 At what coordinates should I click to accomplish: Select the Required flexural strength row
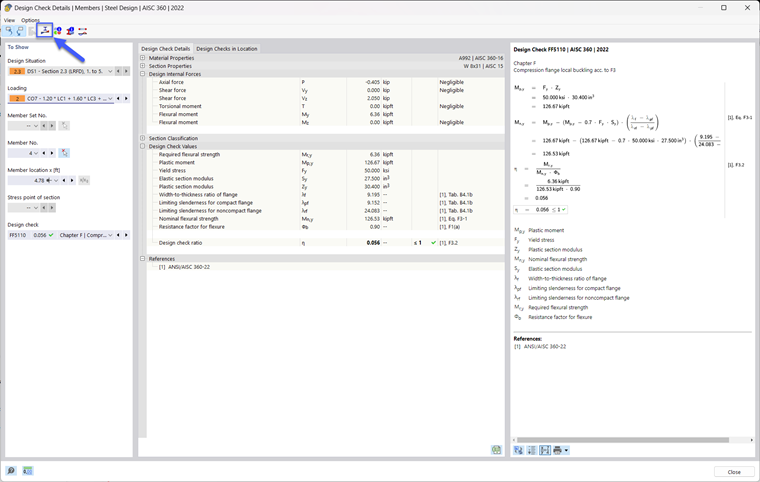point(326,154)
